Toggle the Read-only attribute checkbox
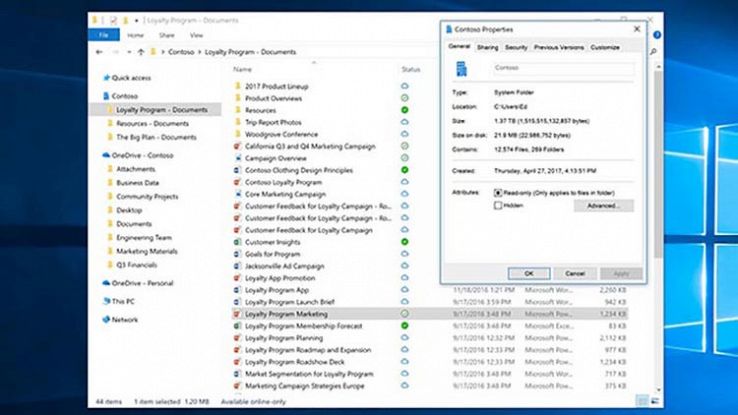 (498, 193)
